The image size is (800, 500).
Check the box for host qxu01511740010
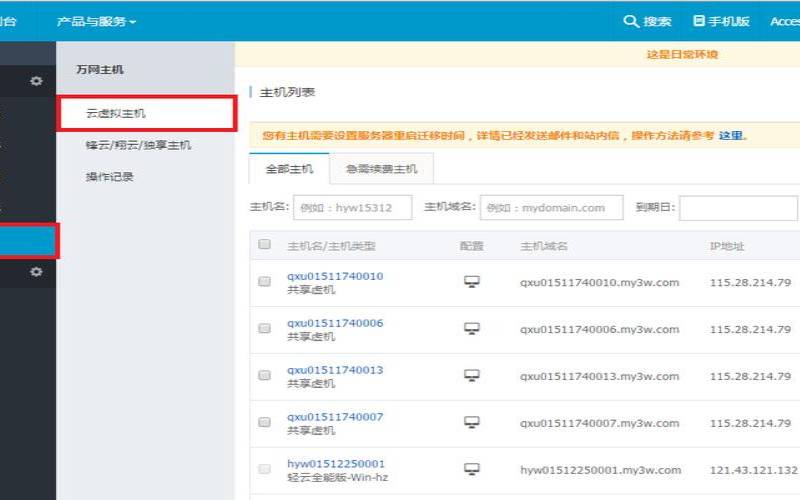click(264, 281)
